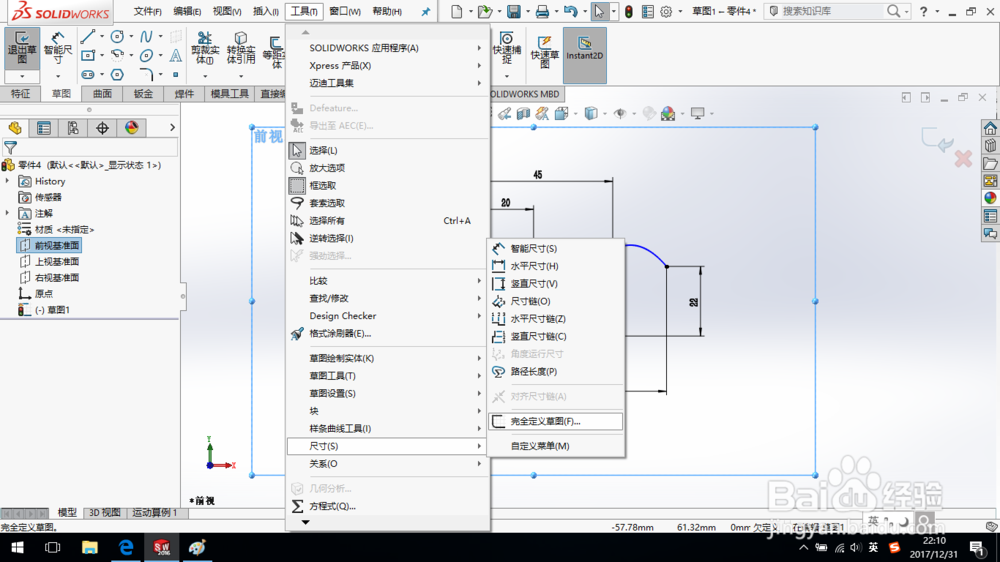Screen dimensions: 1000x562
Task: Click the Save icon in toolbar
Action: [513, 11]
